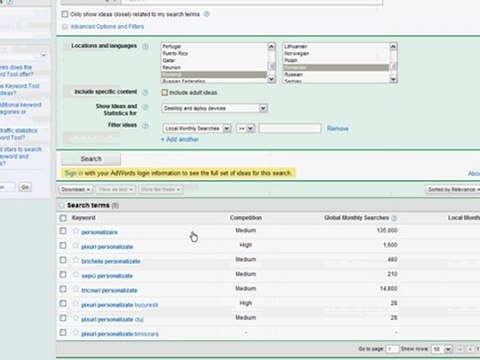Open the Download dropdown
Viewport: 480px width, 360px height.
point(76,189)
